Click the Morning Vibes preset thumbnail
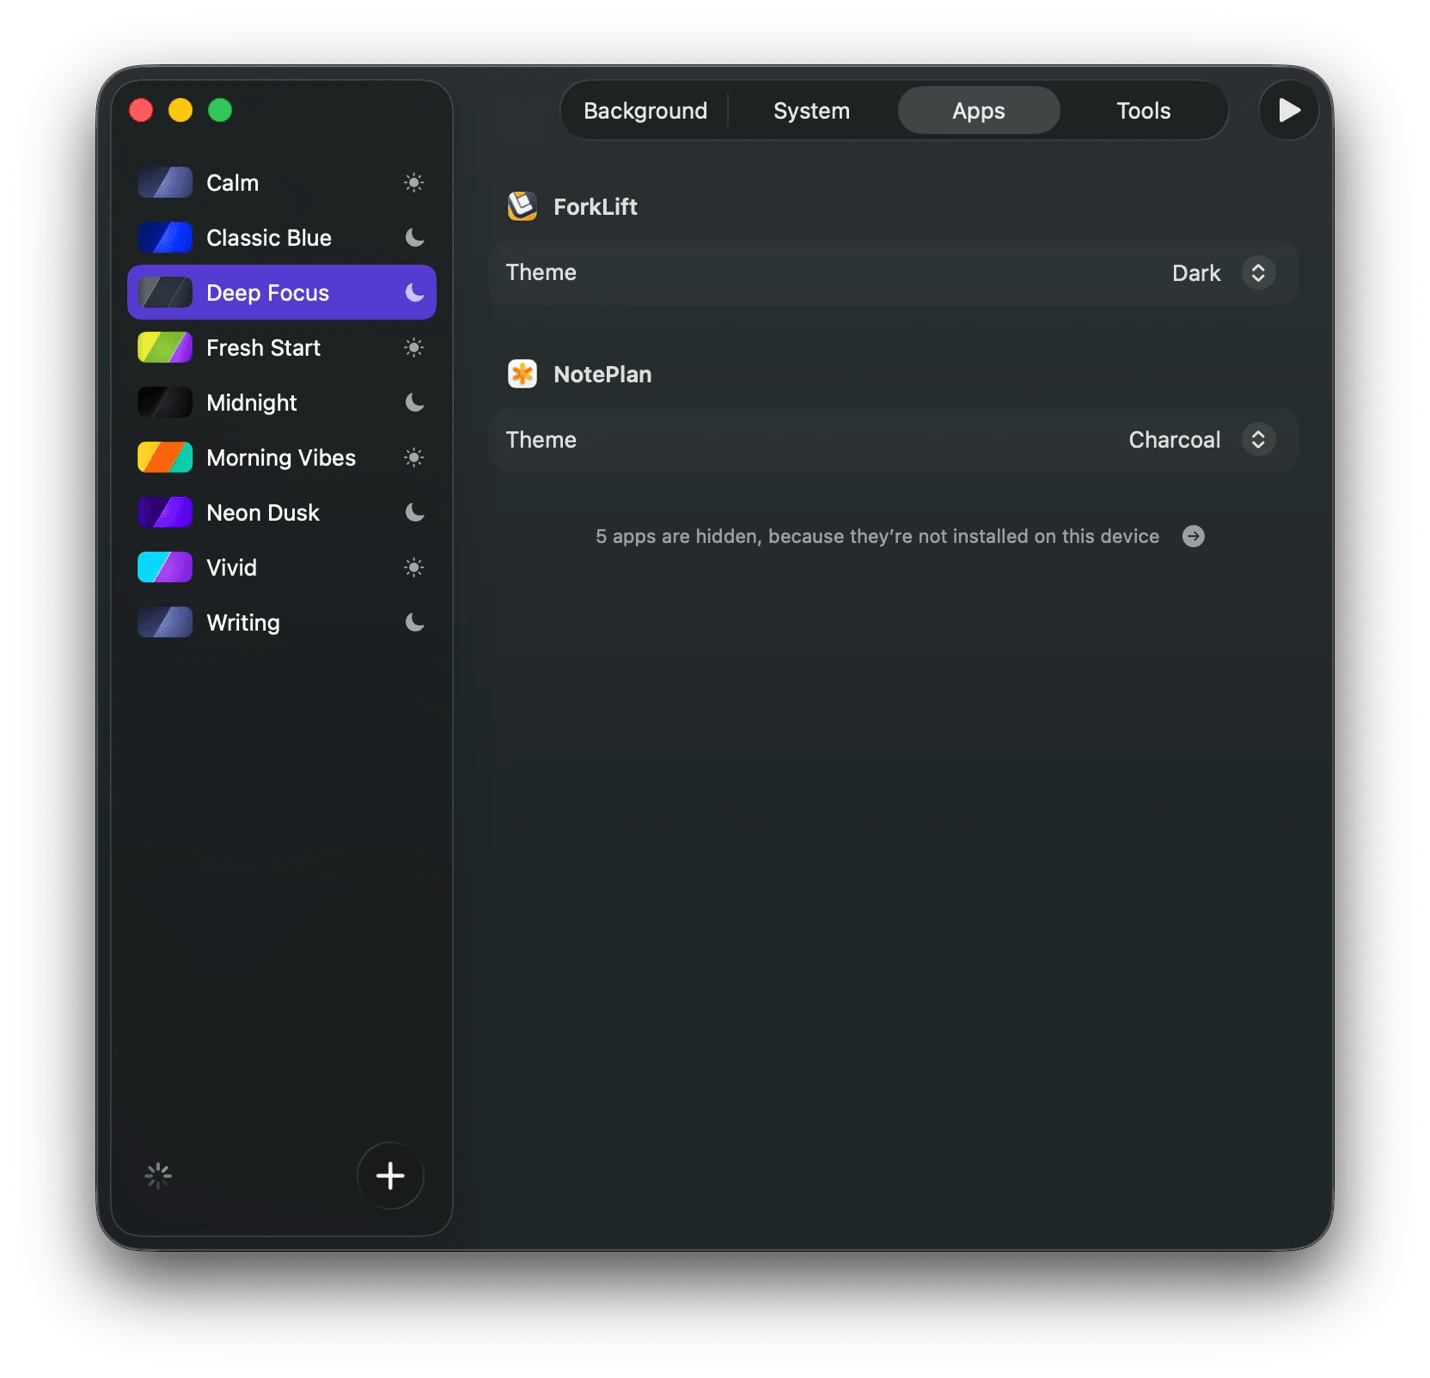 pos(165,458)
